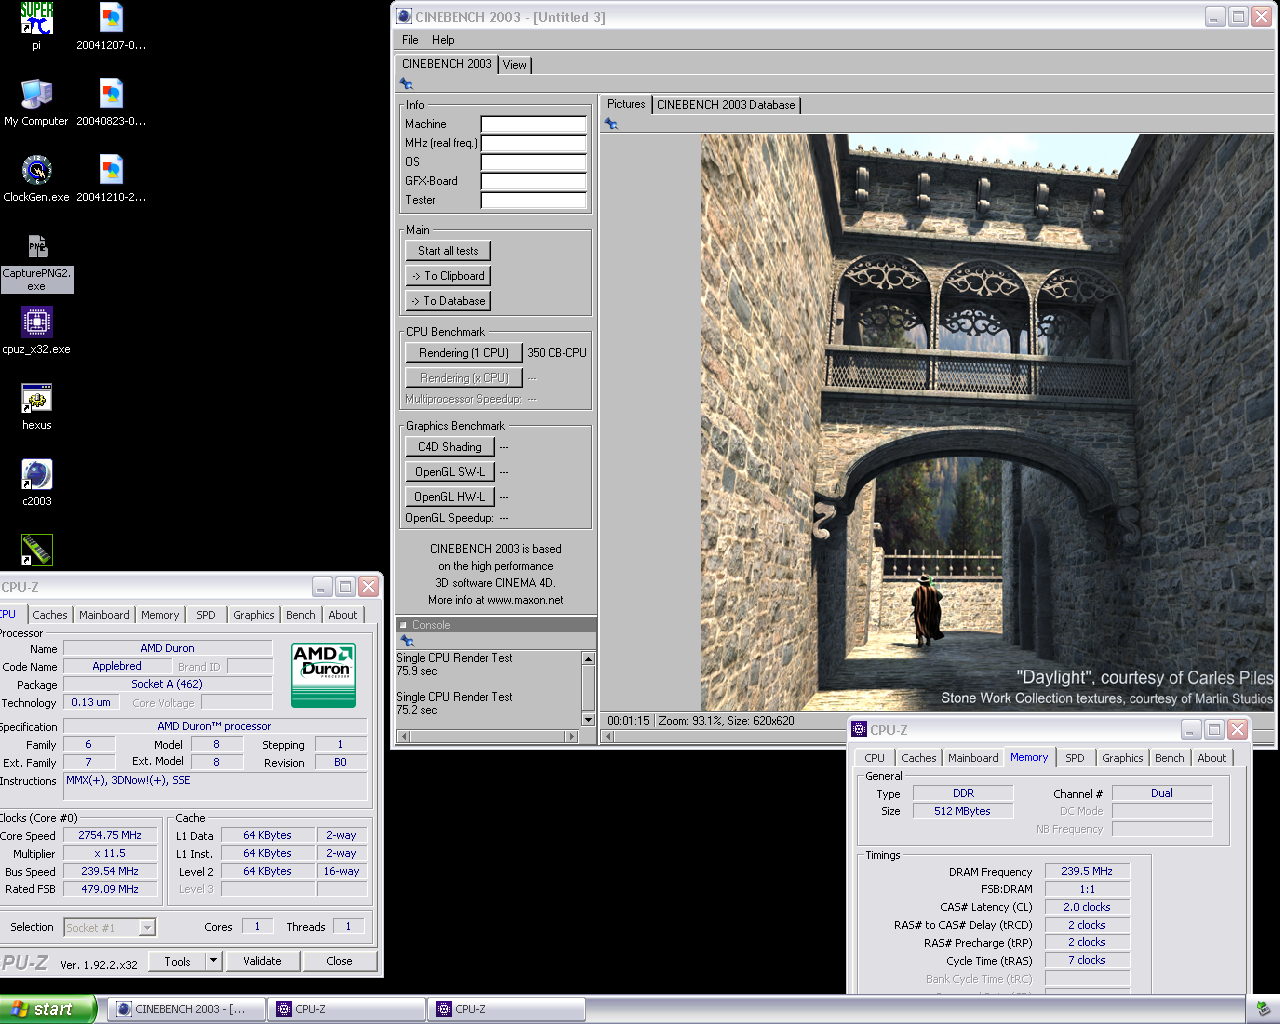Open the Start menu
Screen dimensions: 1280x1024
[x=47, y=1009]
